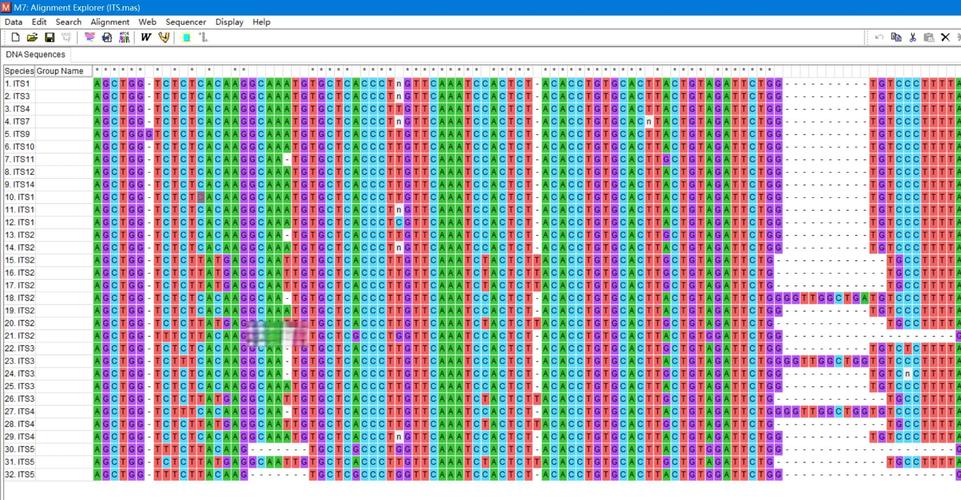Open the Sequencer menu
Viewport: 961px width, 500px height.
pos(186,21)
